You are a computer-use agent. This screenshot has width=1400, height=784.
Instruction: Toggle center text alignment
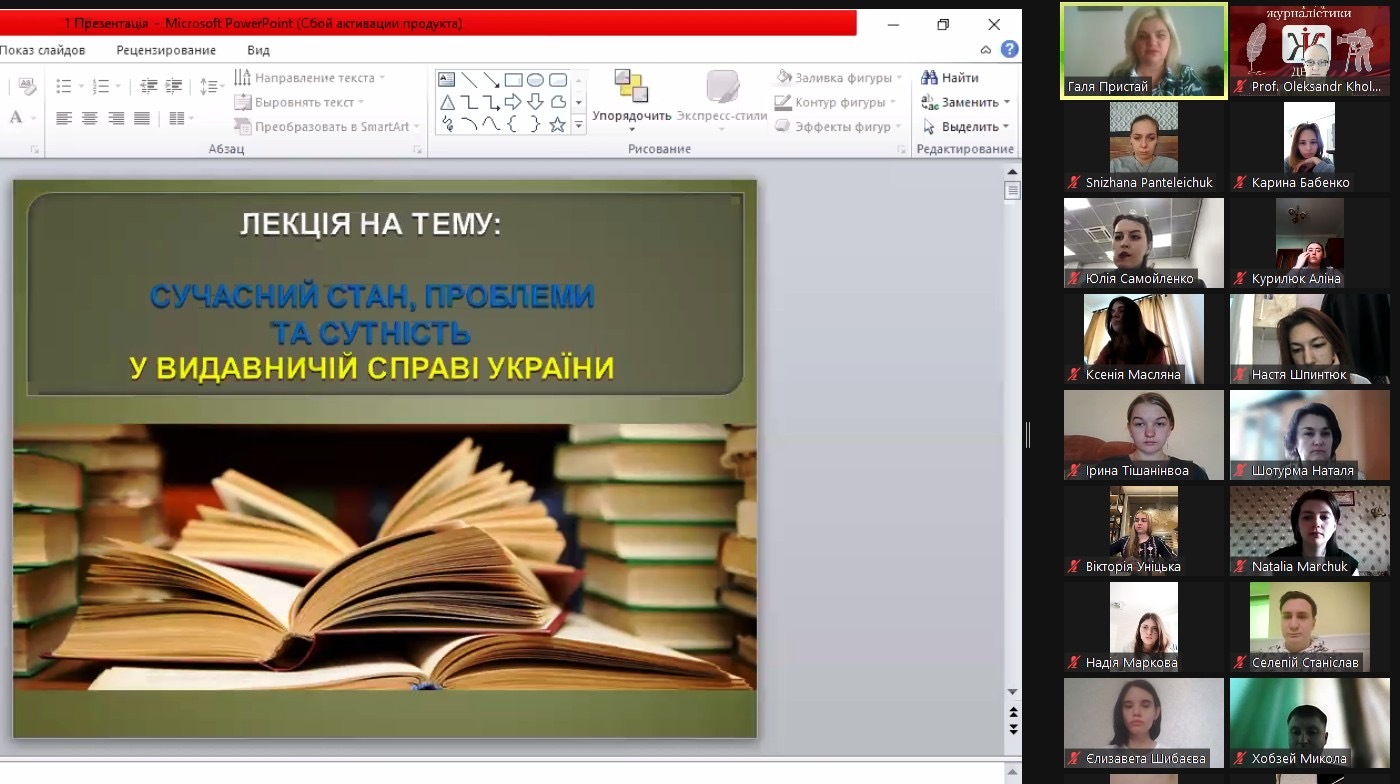[x=90, y=119]
